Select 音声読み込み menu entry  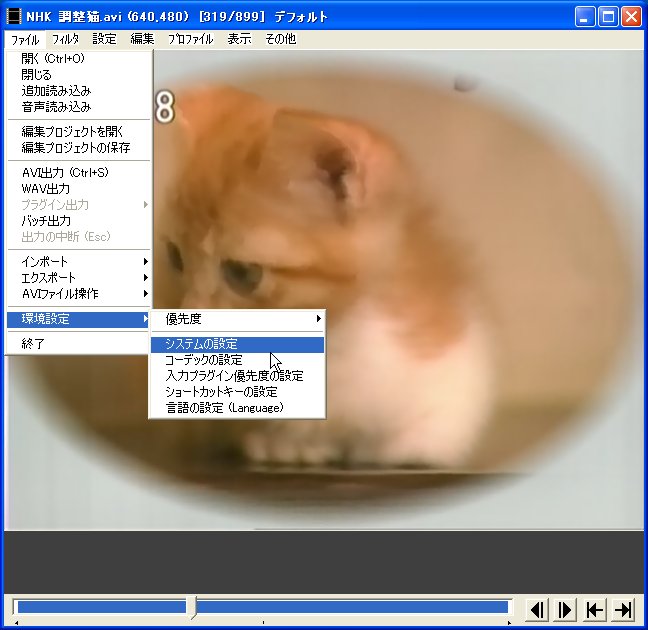coord(79,107)
